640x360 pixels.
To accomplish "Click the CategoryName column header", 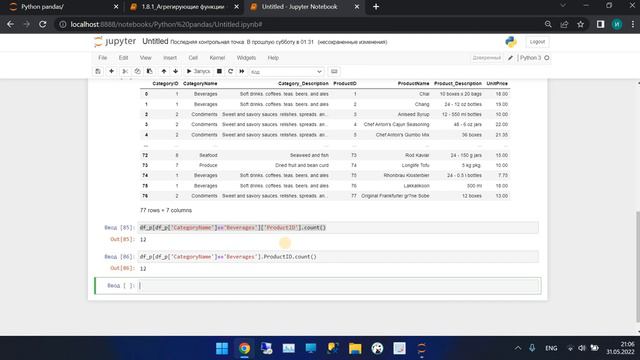I will coord(200,84).
